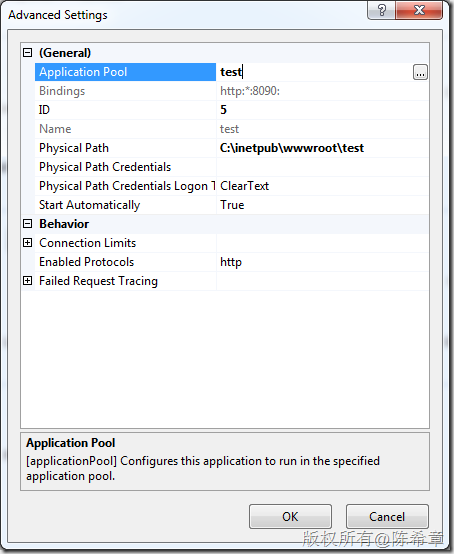
Task: Expand Connection Limits settings
Action: pyautogui.click(x=28, y=243)
